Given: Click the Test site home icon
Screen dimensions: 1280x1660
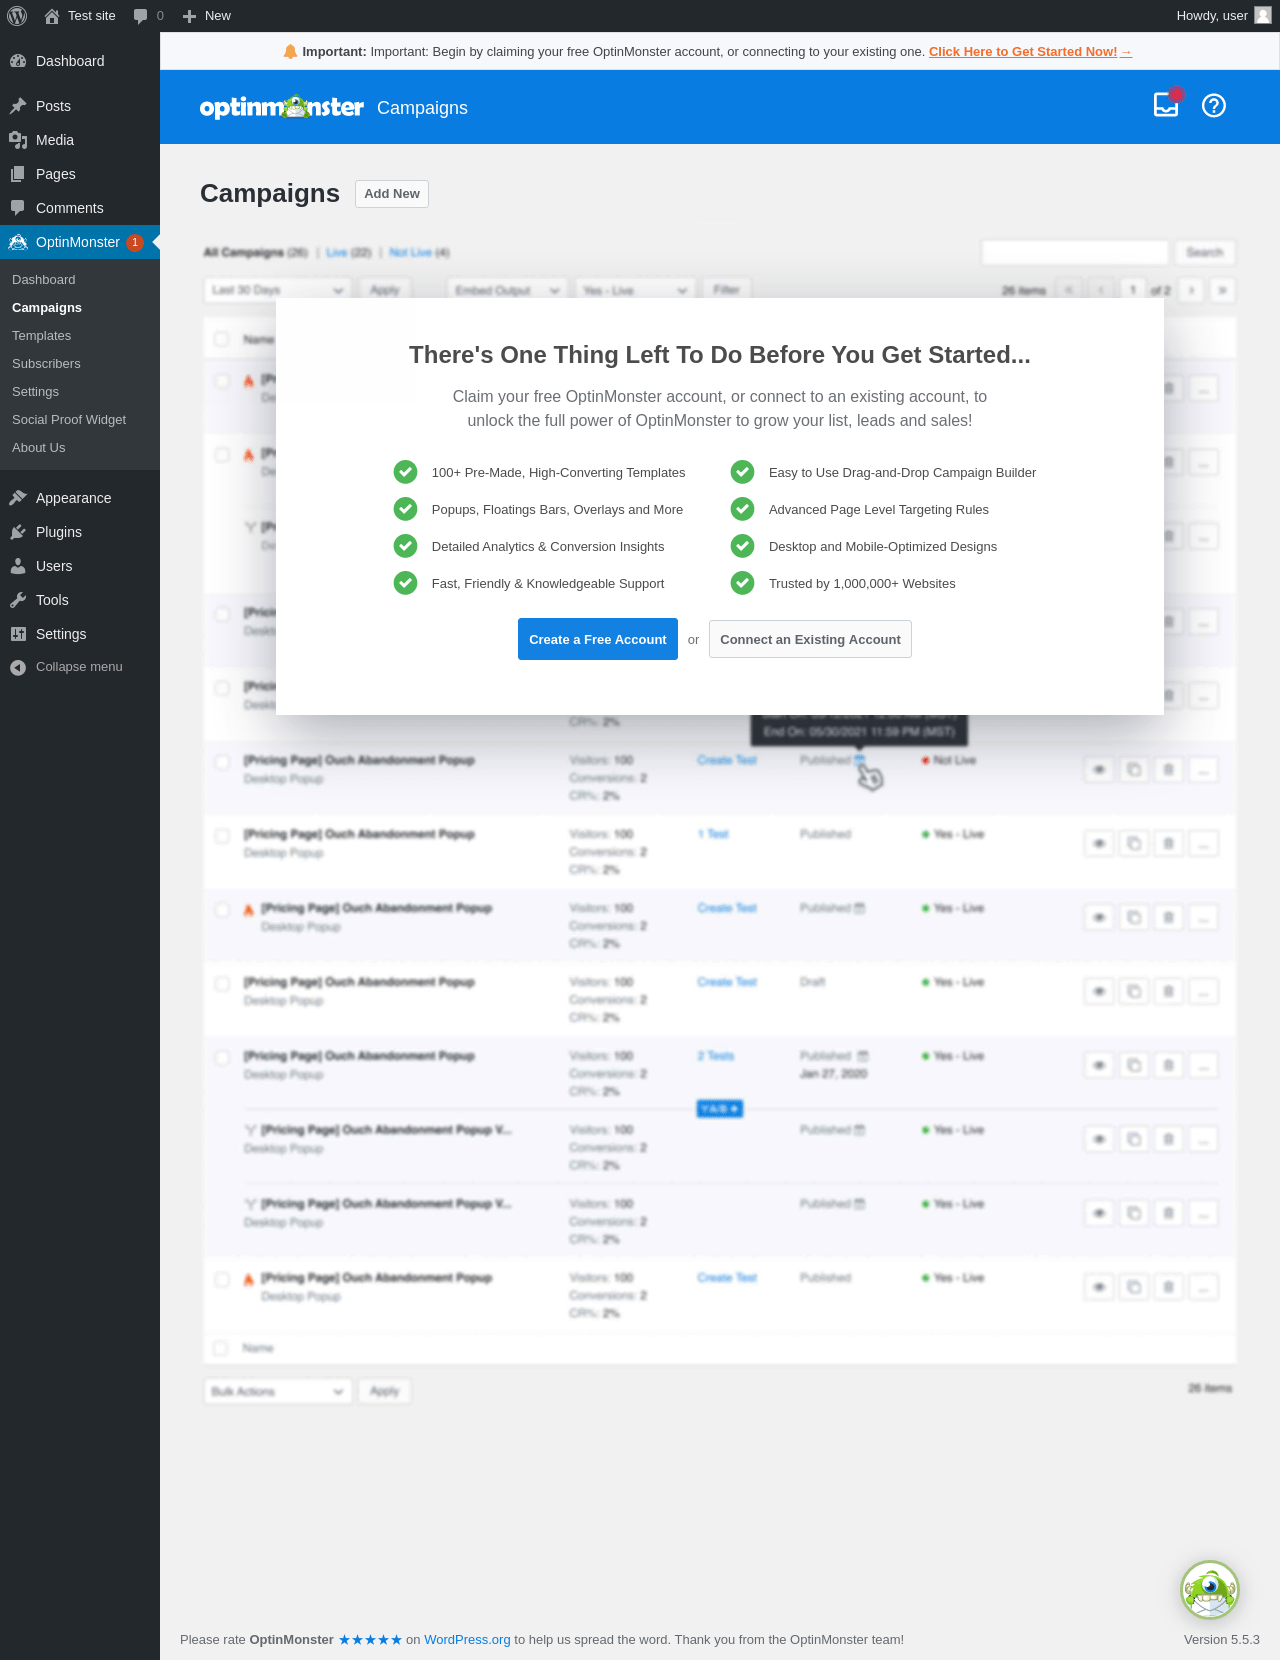Looking at the screenshot, I should [x=52, y=16].
